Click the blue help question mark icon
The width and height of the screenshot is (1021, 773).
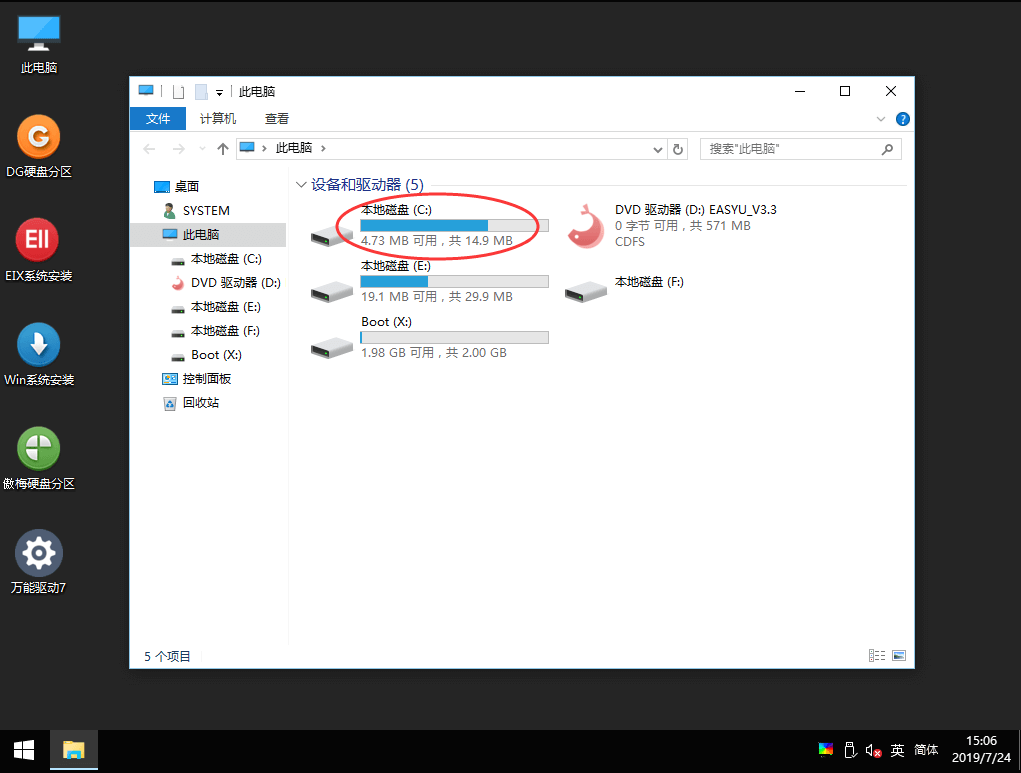pos(902,119)
